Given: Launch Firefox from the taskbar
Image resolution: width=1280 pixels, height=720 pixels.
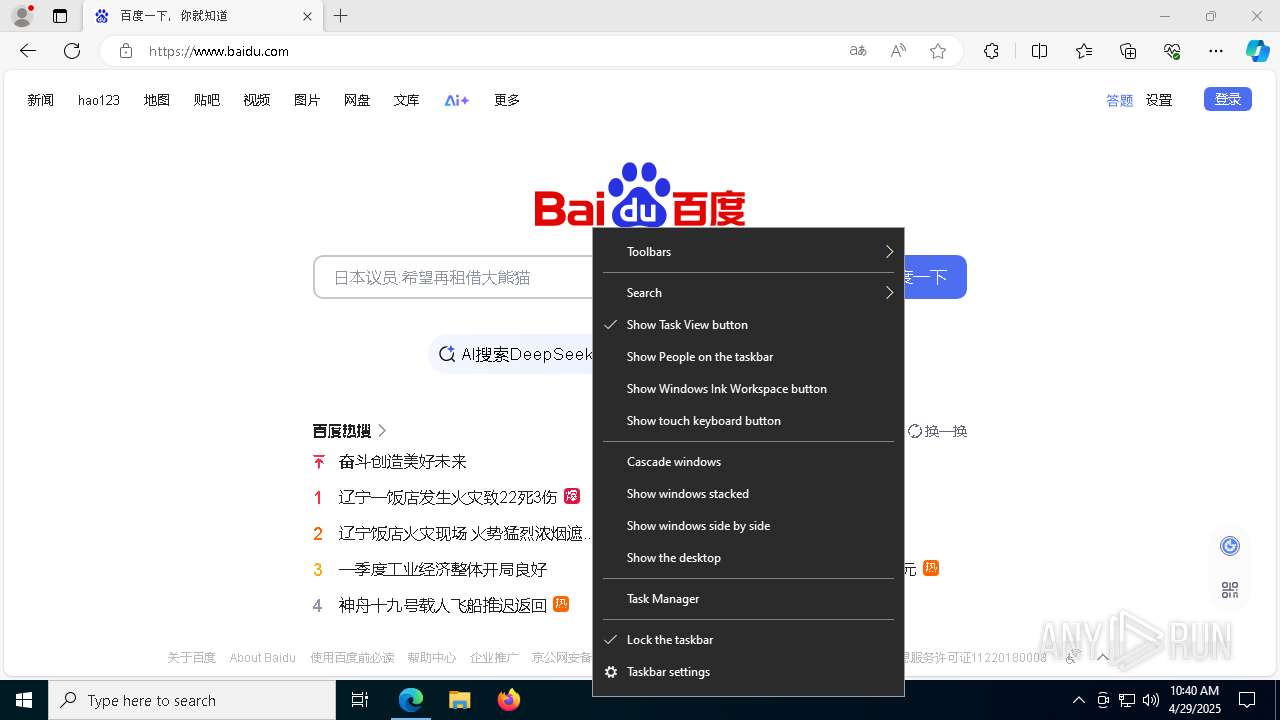Looking at the screenshot, I should click(508, 700).
